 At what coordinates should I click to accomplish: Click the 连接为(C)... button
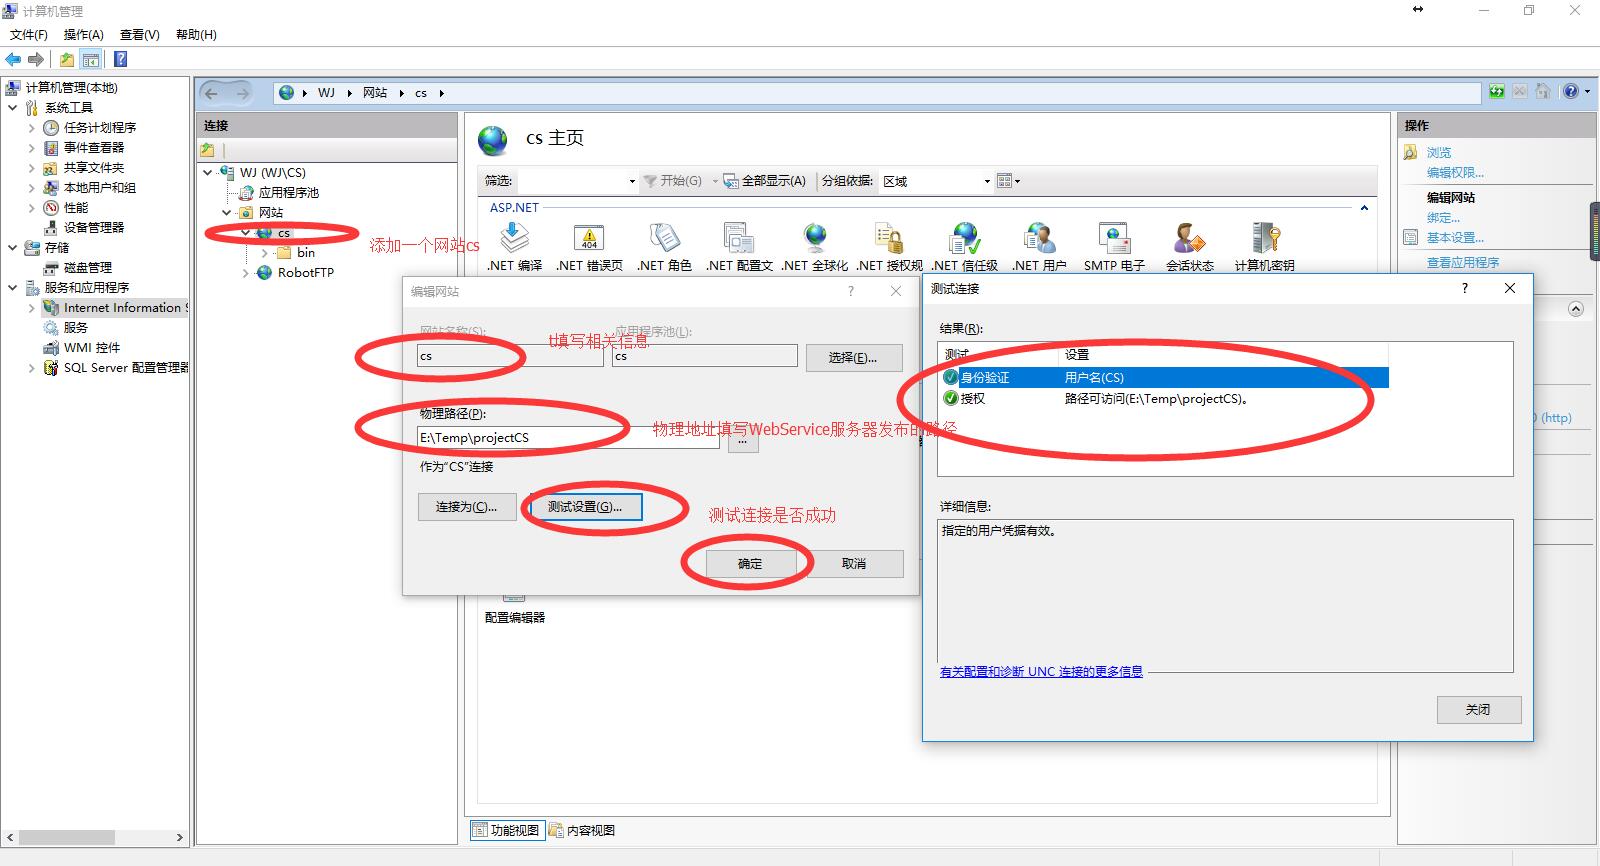466,507
